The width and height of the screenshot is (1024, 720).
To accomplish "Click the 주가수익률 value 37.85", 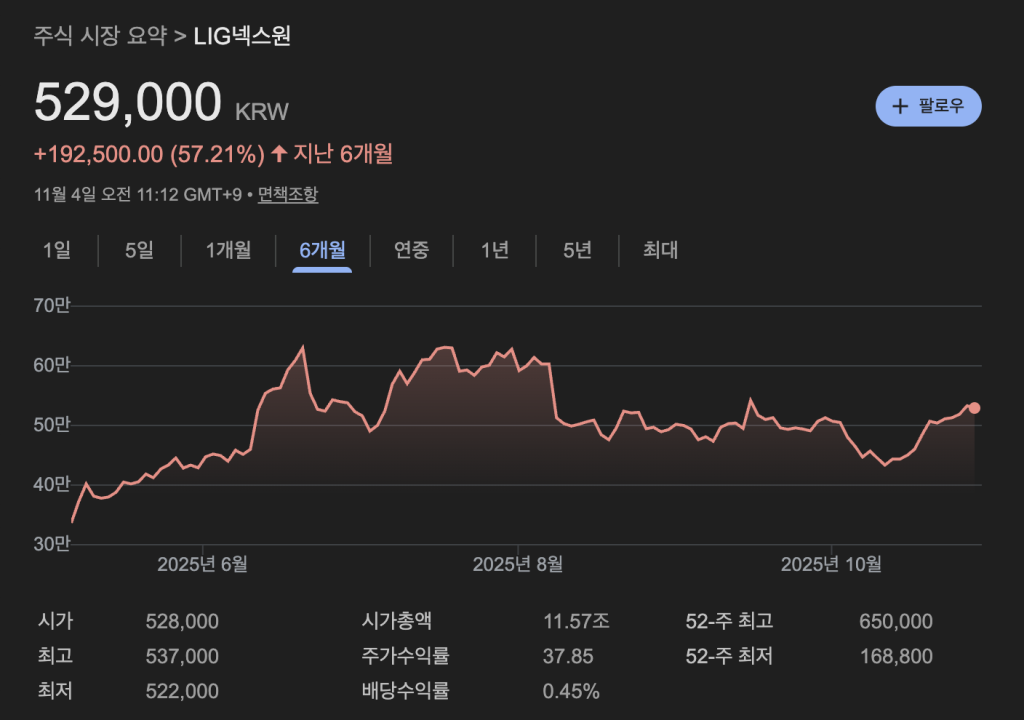I will coord(568,657).
